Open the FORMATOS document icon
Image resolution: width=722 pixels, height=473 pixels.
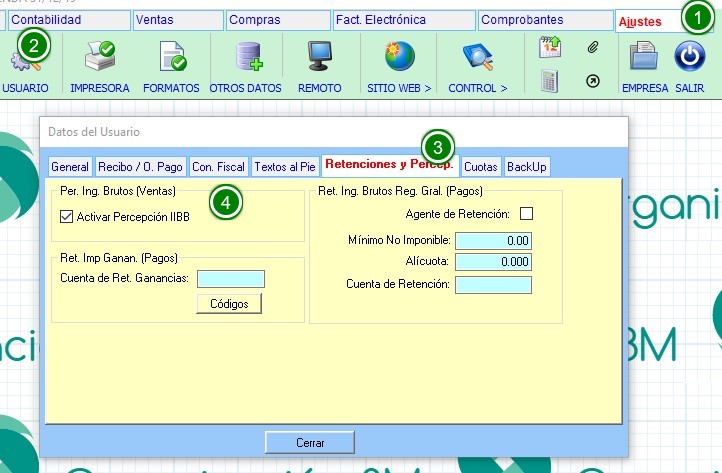(x=172, y=56)
